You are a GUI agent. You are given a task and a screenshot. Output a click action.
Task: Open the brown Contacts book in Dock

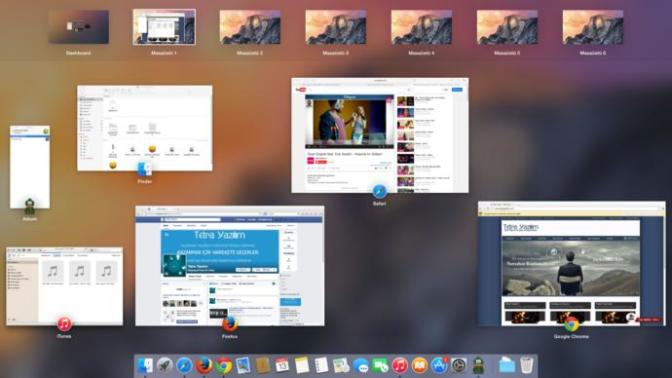[x=262, y=366]
